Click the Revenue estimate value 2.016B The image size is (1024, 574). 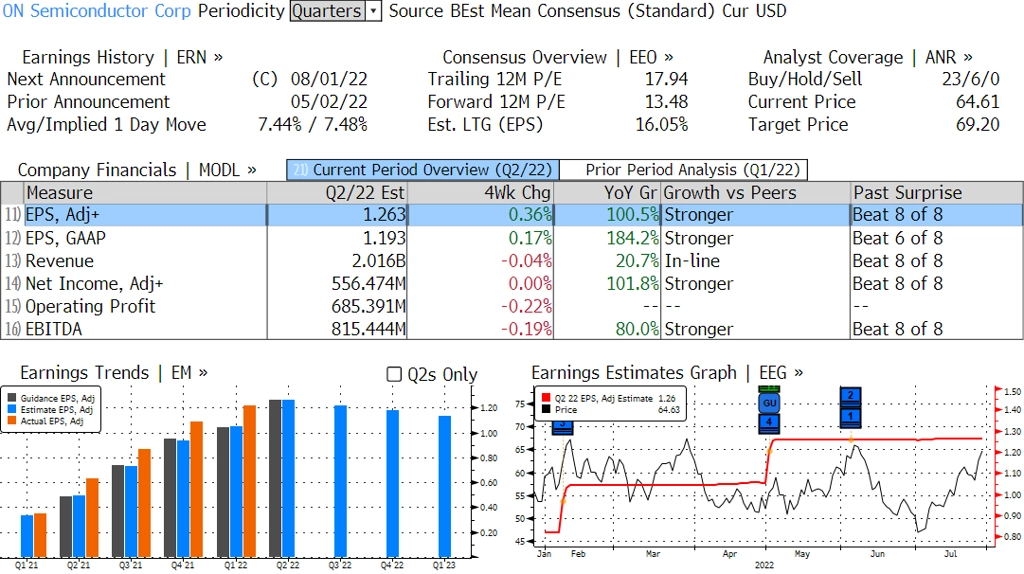pyautogui.click(x=378, y=261)
